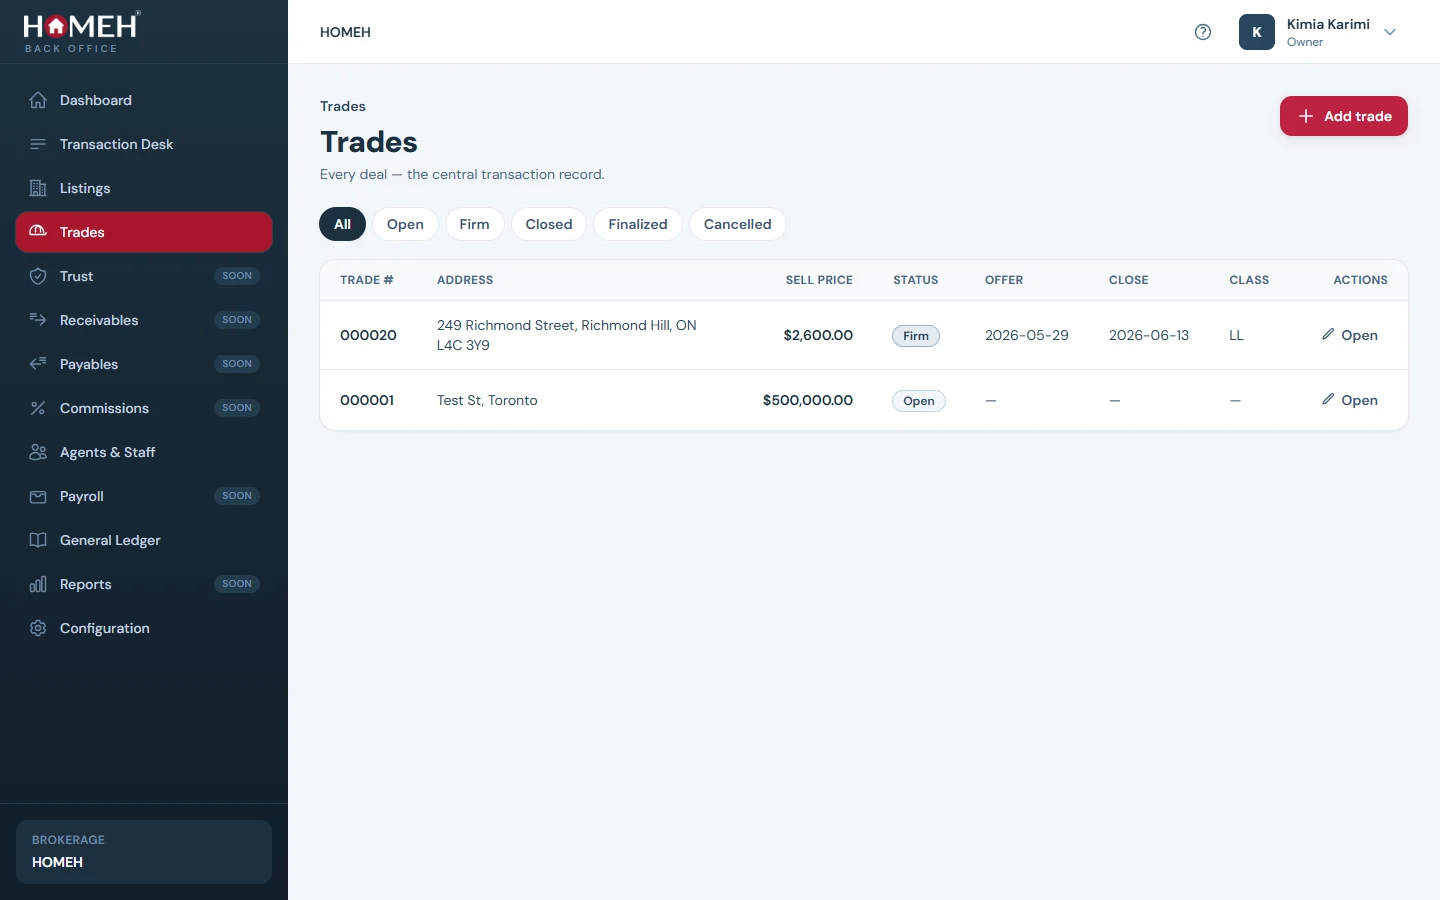1440x900 pixels.
Task: Click the SOON badge beside Payroll
Action: click(237, 496)
